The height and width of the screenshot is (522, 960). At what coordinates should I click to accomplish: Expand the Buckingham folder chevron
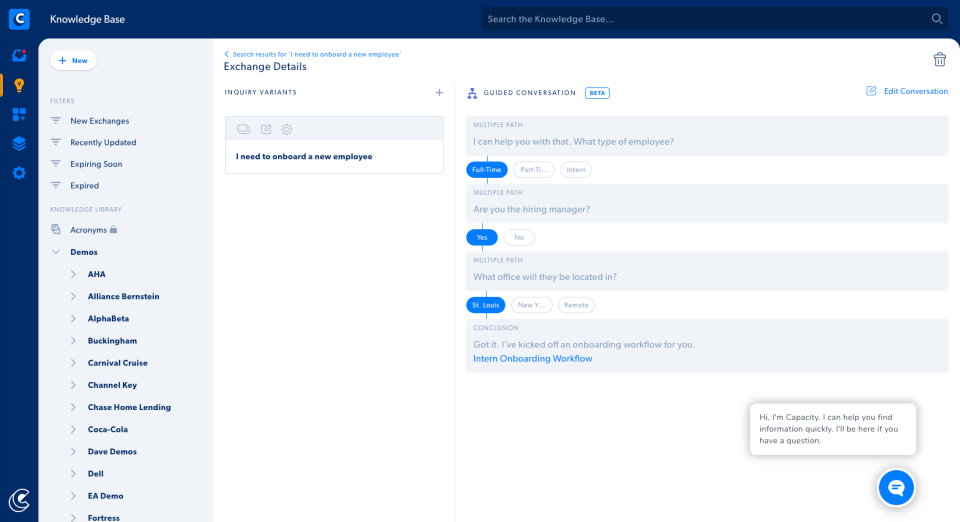point(73,341)
